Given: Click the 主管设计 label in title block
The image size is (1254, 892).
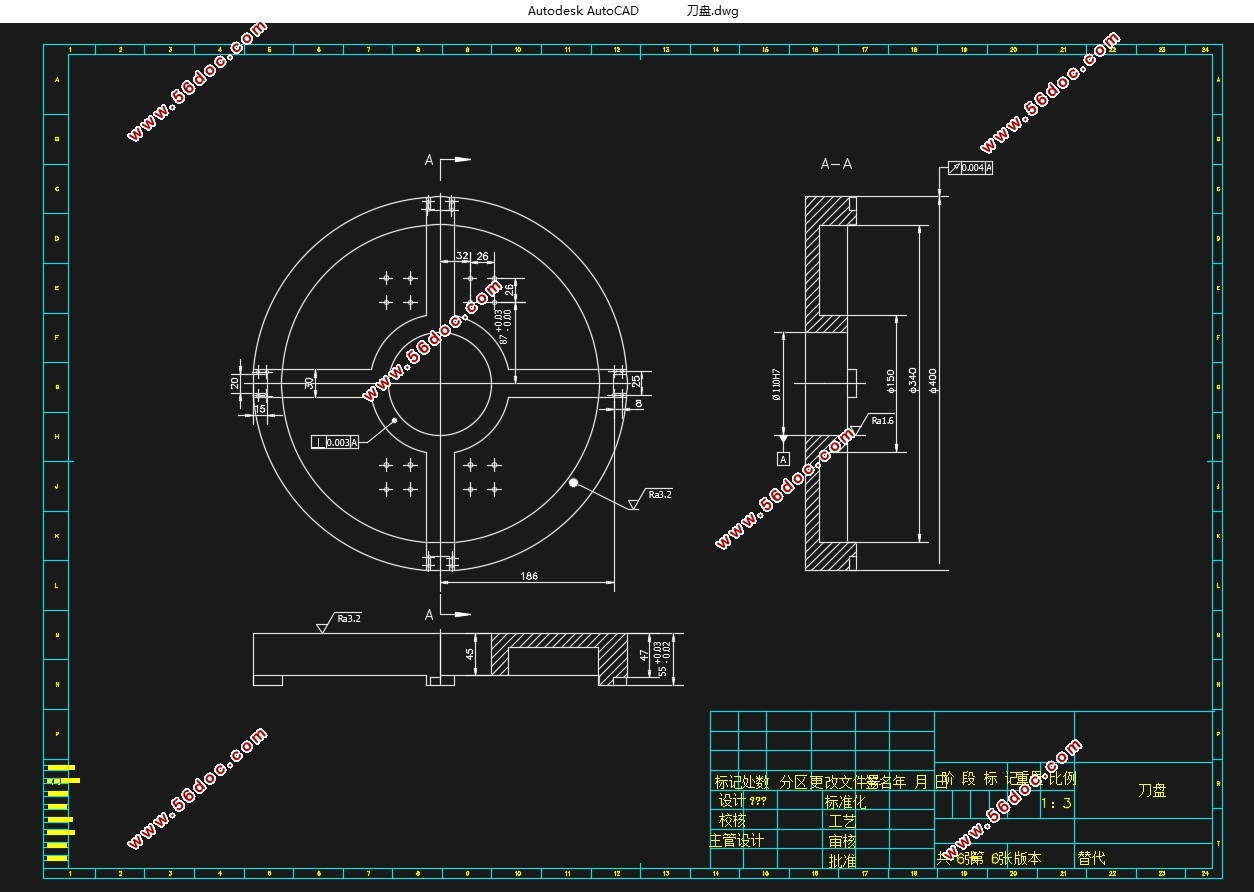Looking at the screenshot, I should 737,841.
